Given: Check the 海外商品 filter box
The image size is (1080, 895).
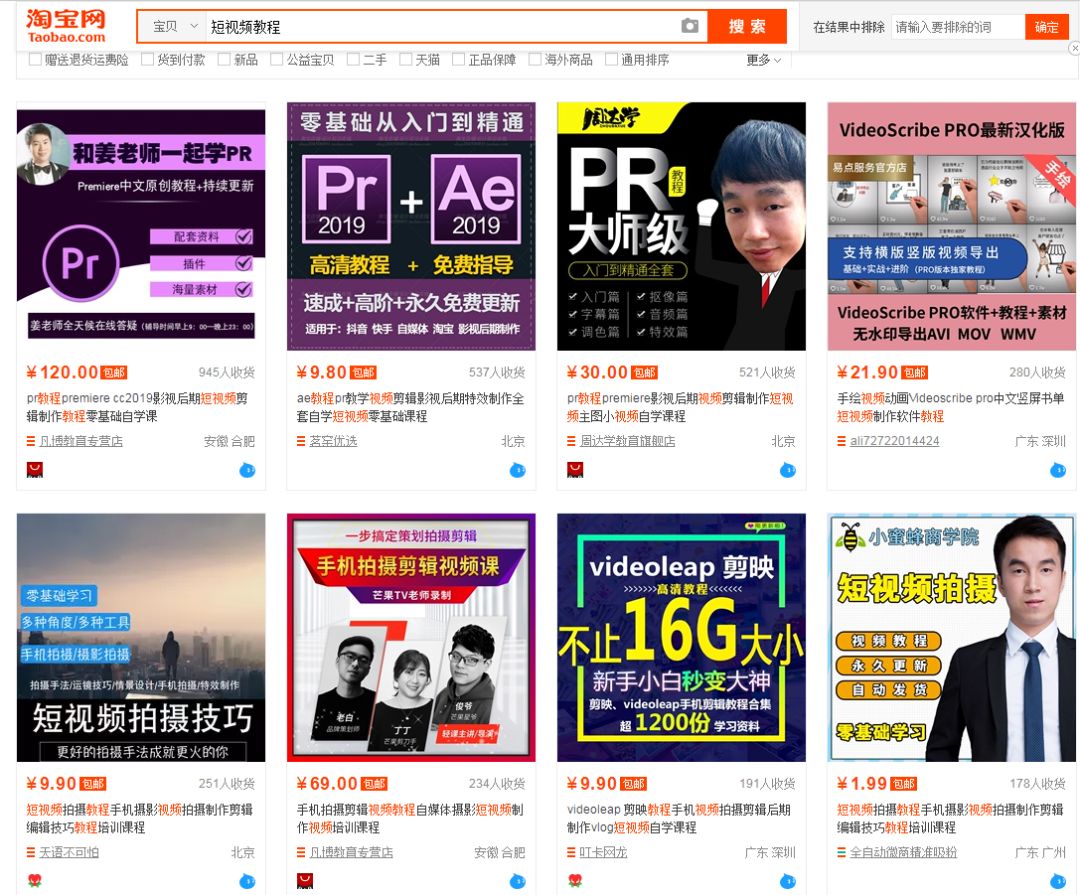Looking at the screenshot, I should pos(534,60).
